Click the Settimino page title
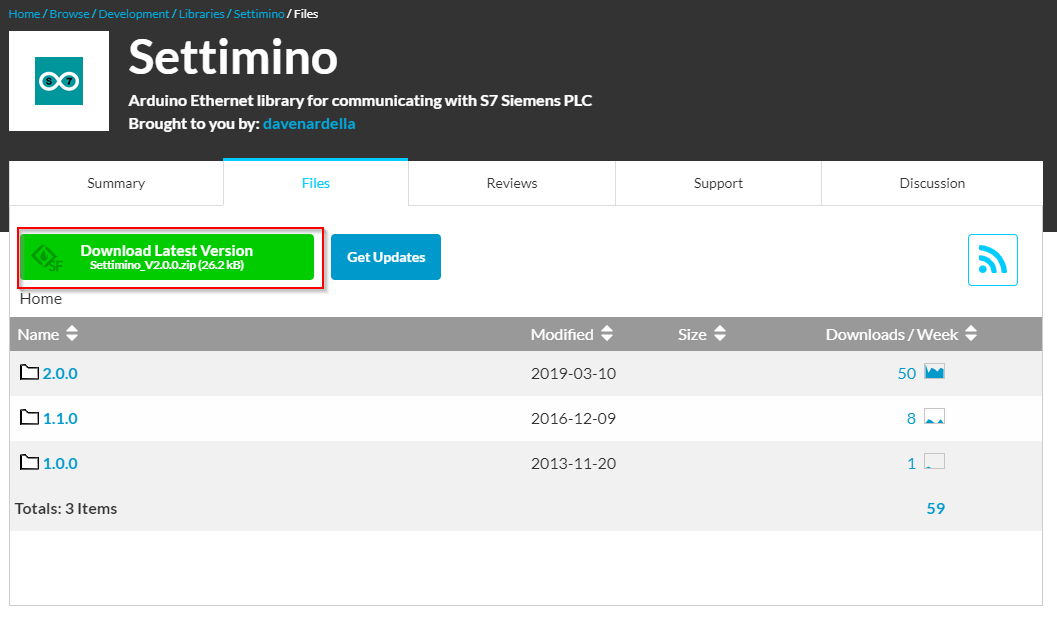The height and width of the screenshot is (620, 1057). point(233,57)
